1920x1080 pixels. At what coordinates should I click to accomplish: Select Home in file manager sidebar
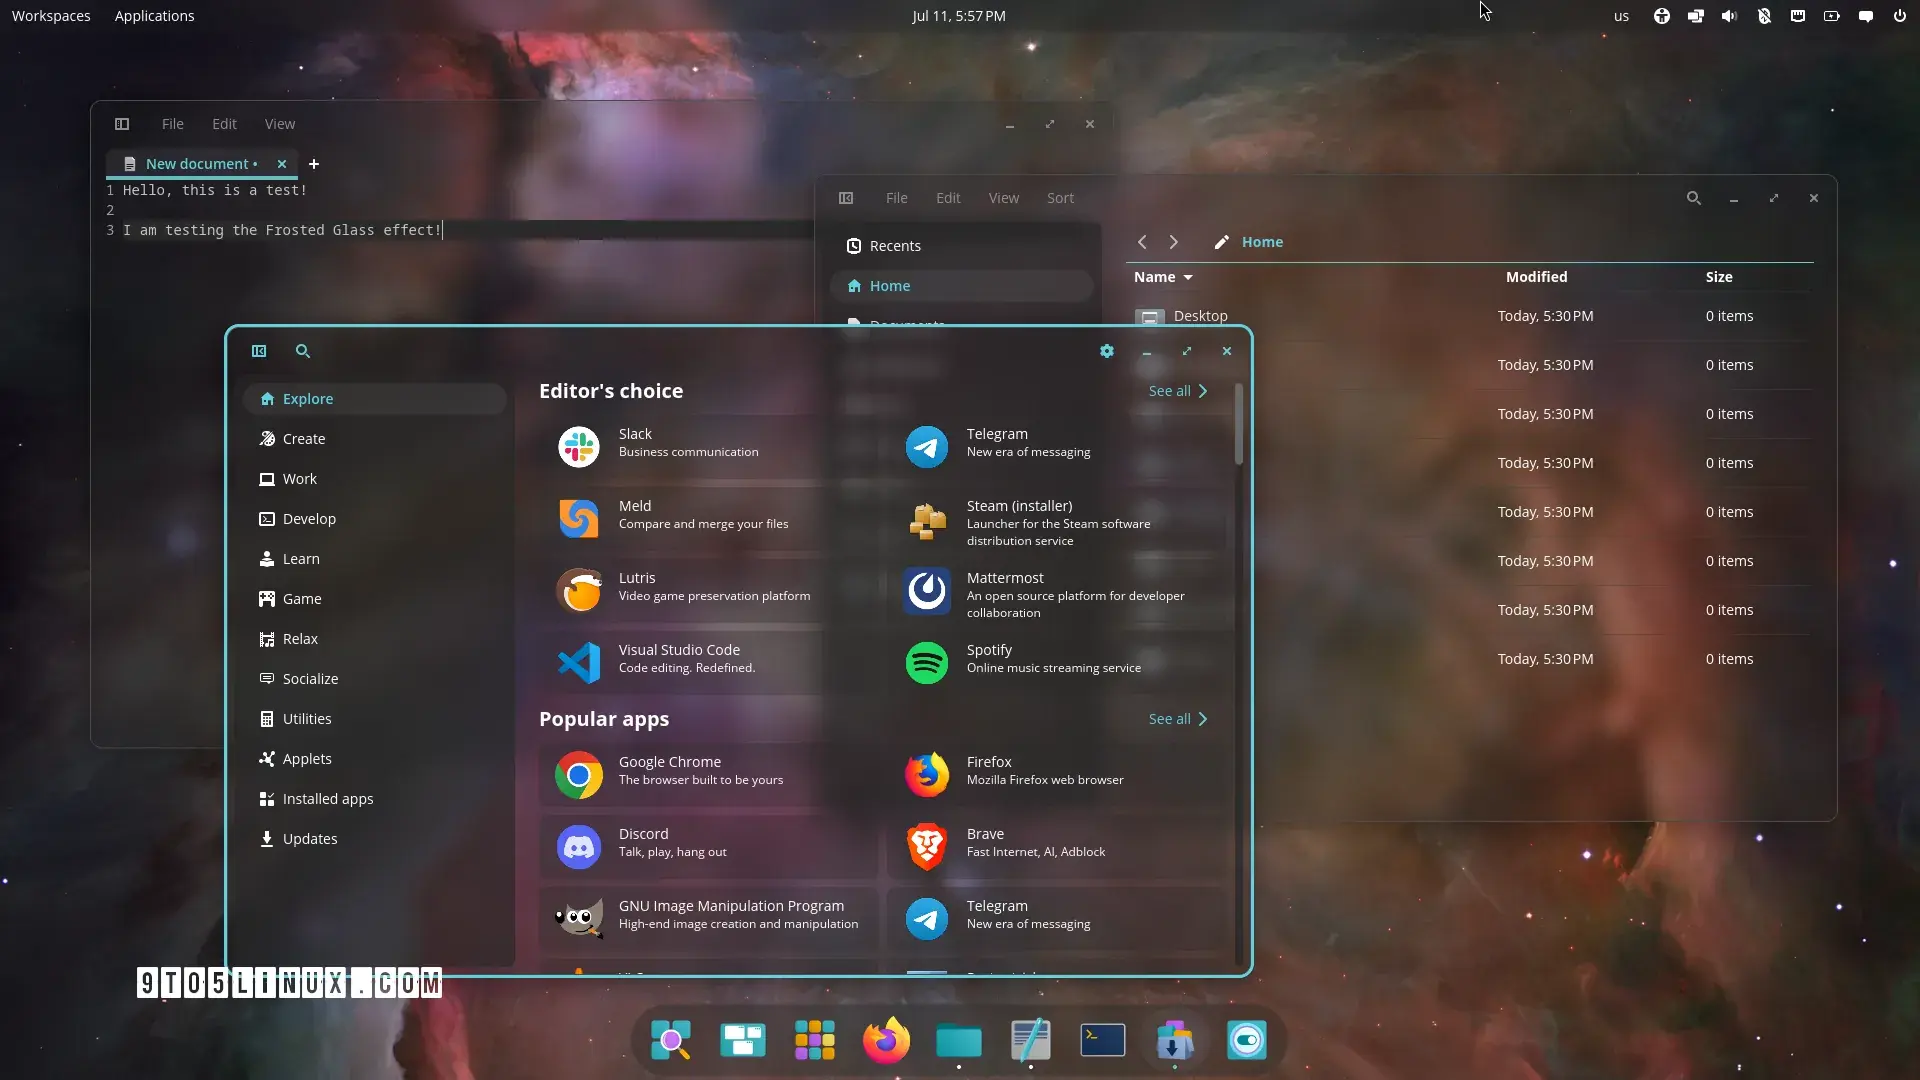point(962,286)
